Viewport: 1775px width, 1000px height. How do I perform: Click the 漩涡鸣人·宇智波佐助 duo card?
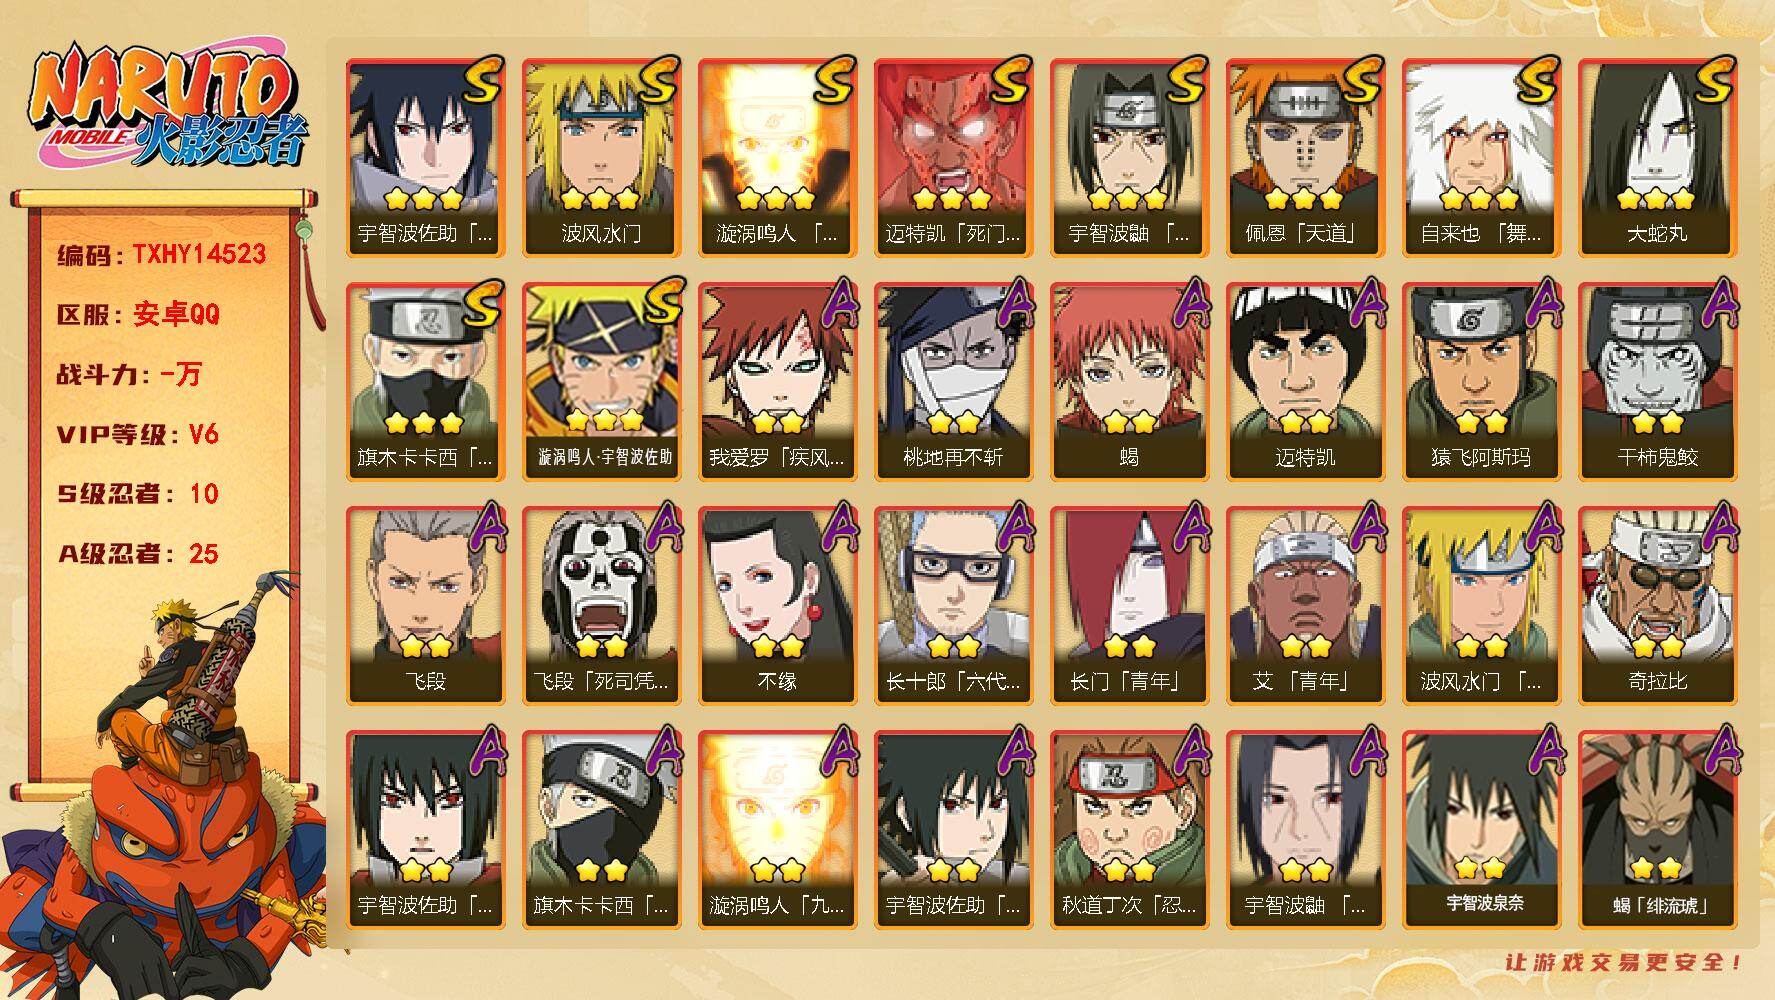pyautogui.click(x=601, y=381)
